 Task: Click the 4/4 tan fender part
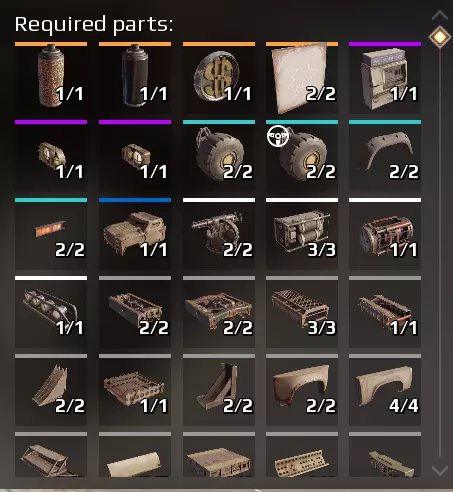(385, 390)
